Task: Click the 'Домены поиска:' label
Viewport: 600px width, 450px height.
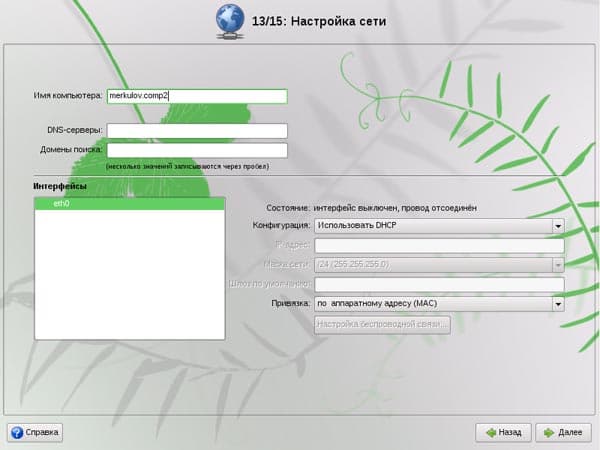Action: tap(71, 150)
